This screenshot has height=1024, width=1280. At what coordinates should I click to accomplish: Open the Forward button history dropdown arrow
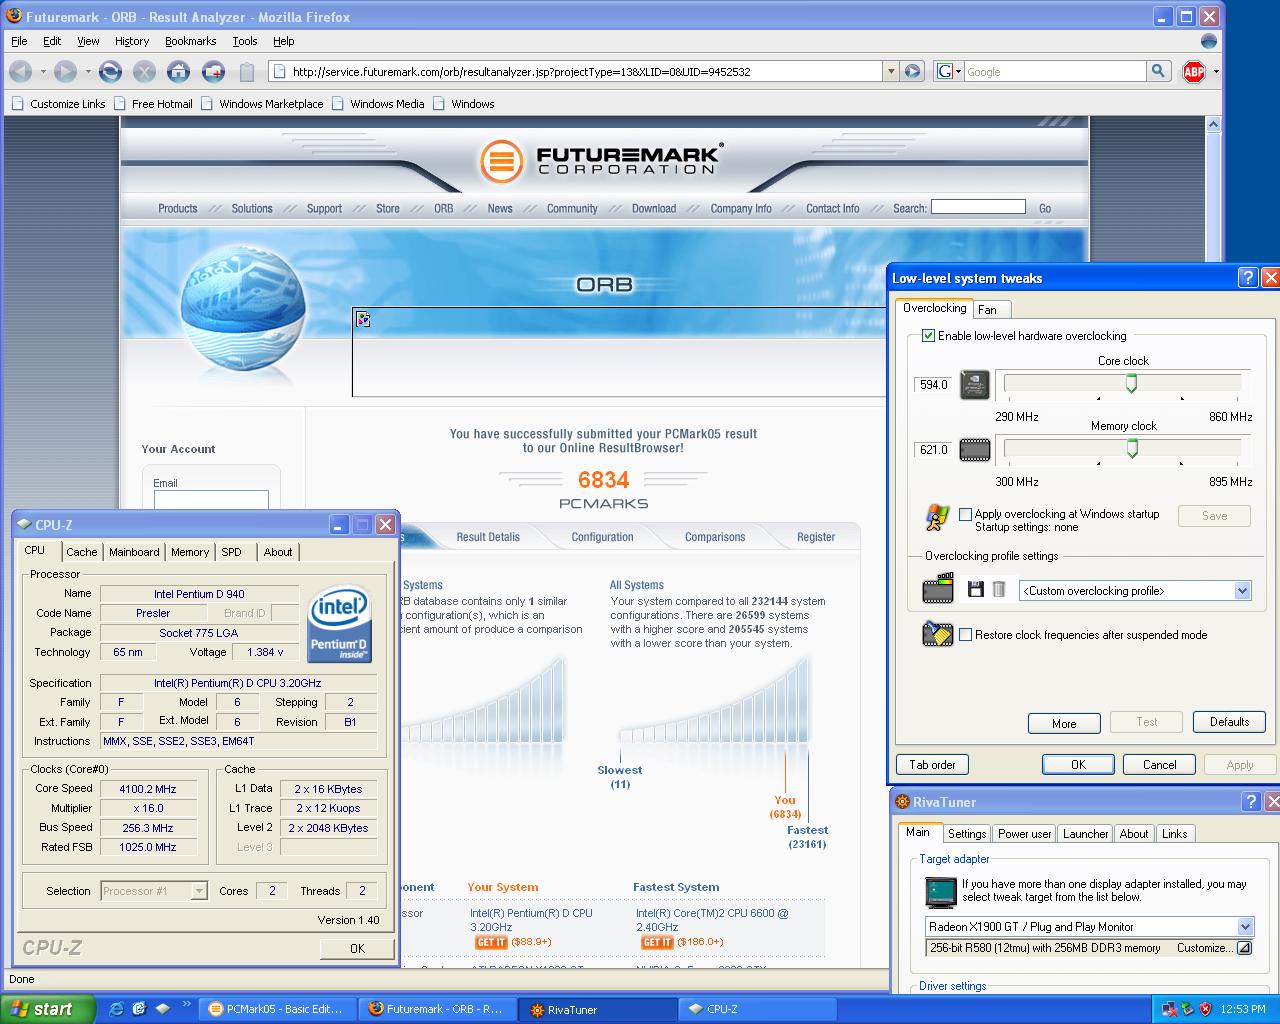point(87,71)
